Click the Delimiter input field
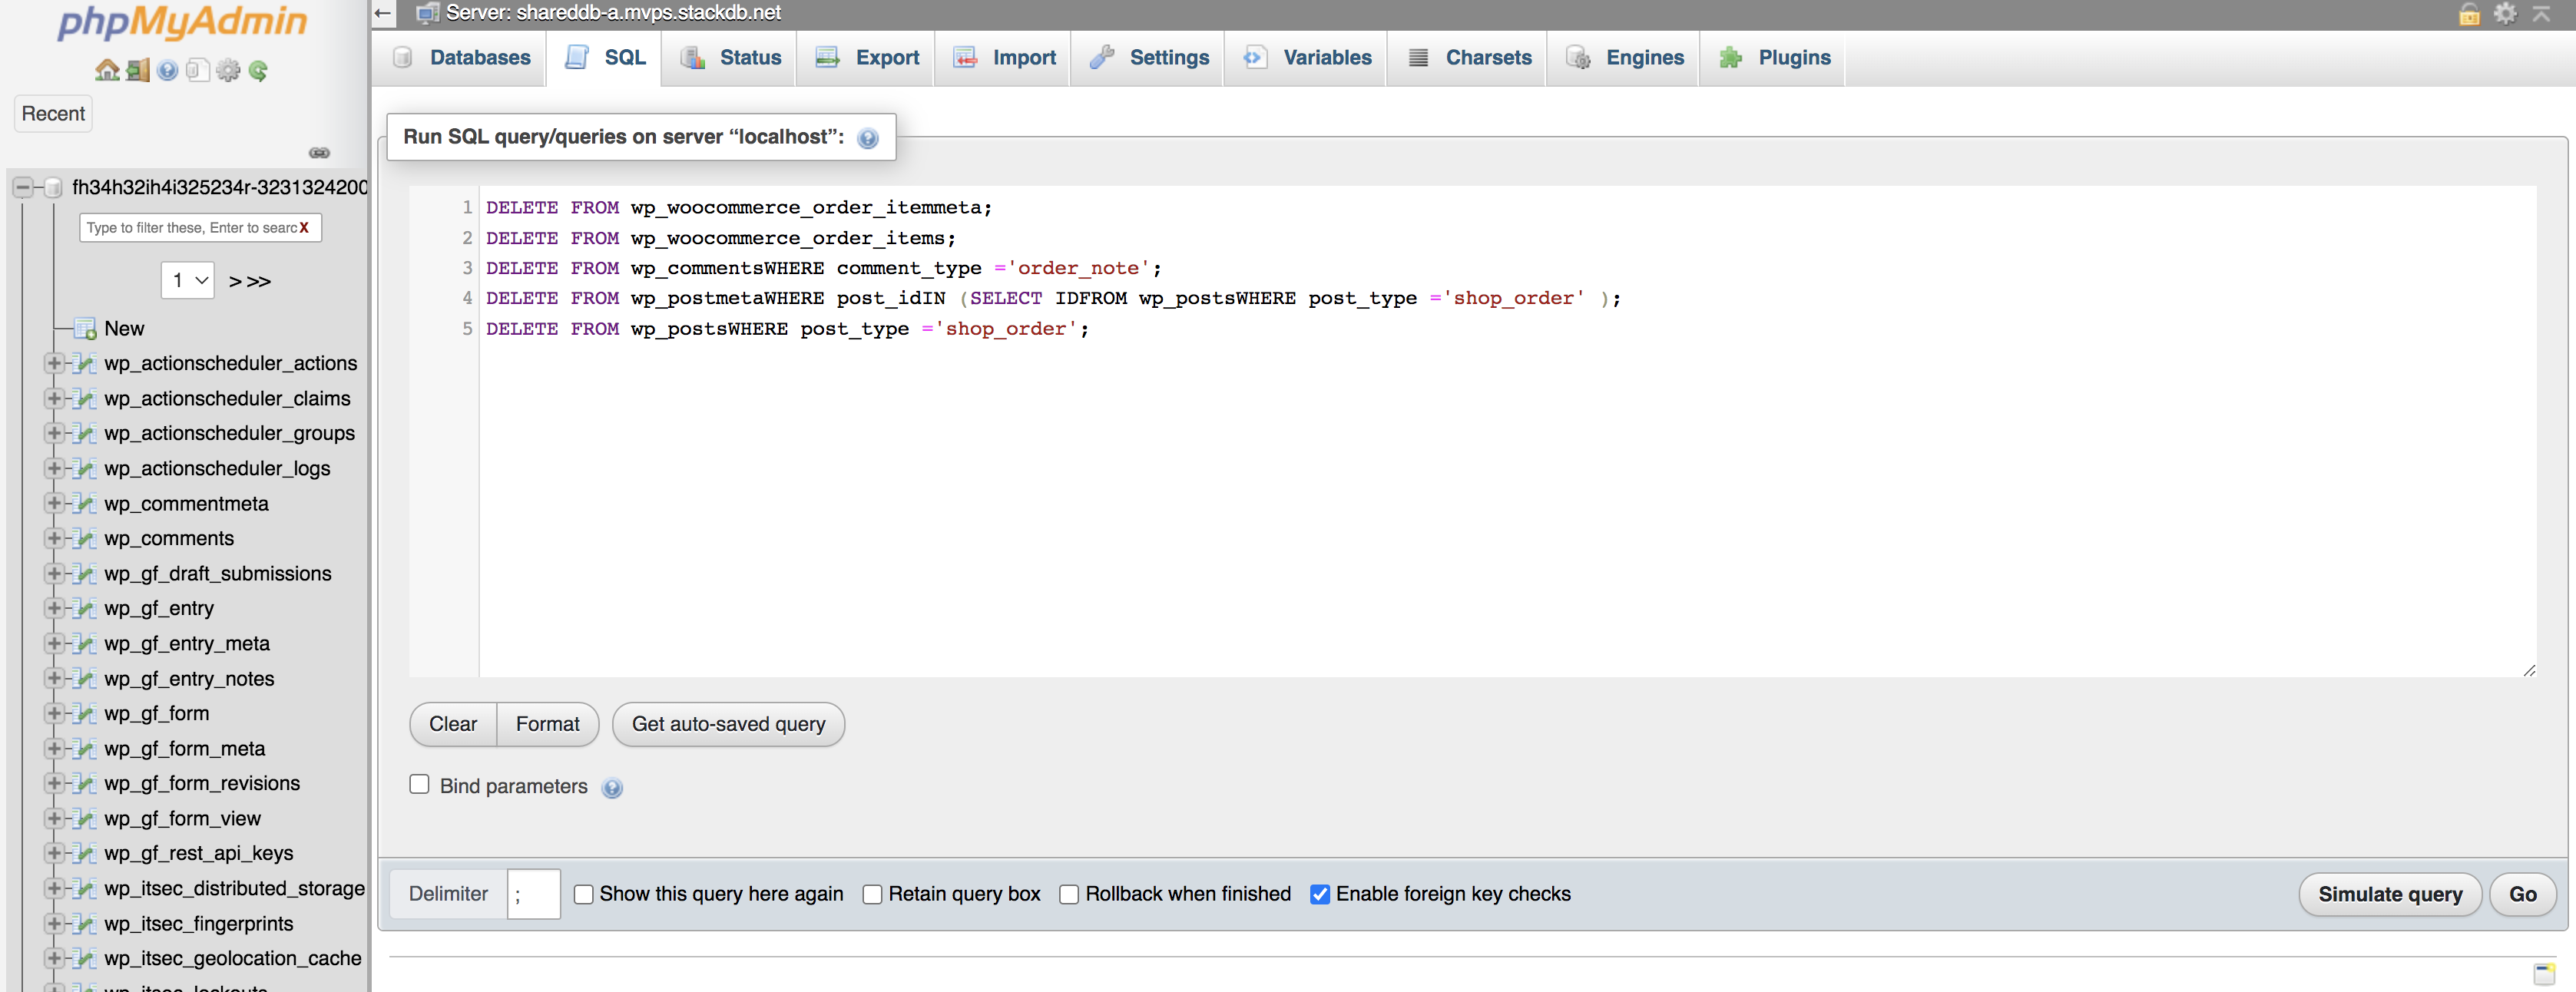Image resolution: width=2576 pixels, height=992 pixels. (533, 895)
